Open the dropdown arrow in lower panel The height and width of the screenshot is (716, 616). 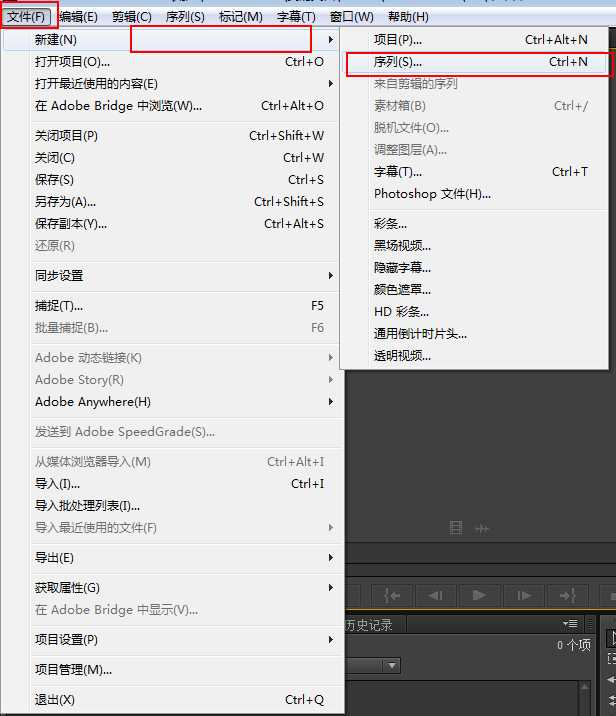[x=392, y=665]
